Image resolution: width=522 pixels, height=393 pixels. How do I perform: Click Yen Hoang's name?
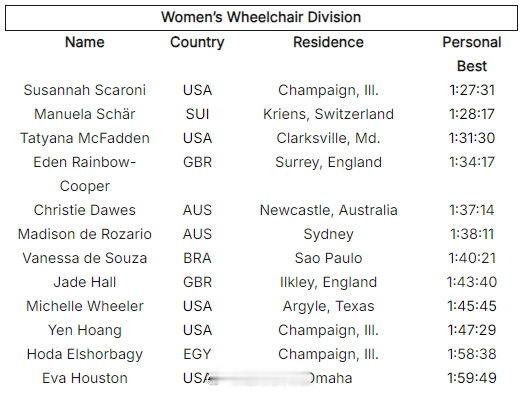85,330
